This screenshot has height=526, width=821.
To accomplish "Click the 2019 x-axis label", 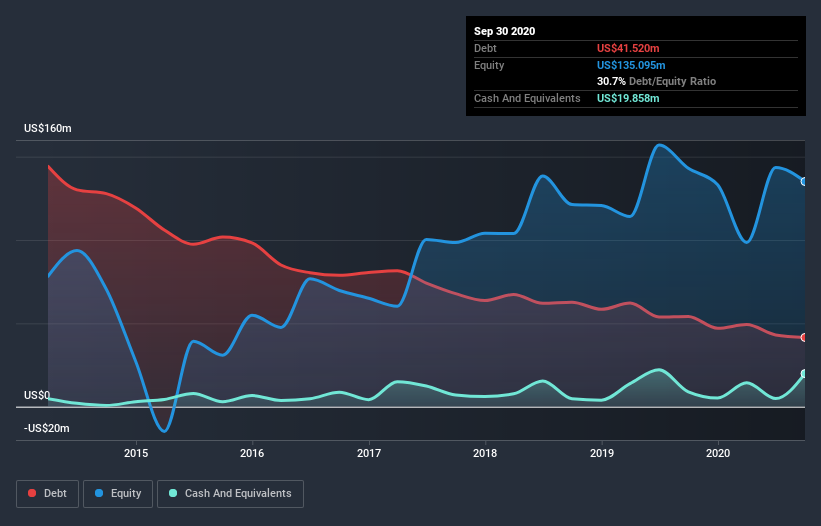I will (x=602, y=453).
